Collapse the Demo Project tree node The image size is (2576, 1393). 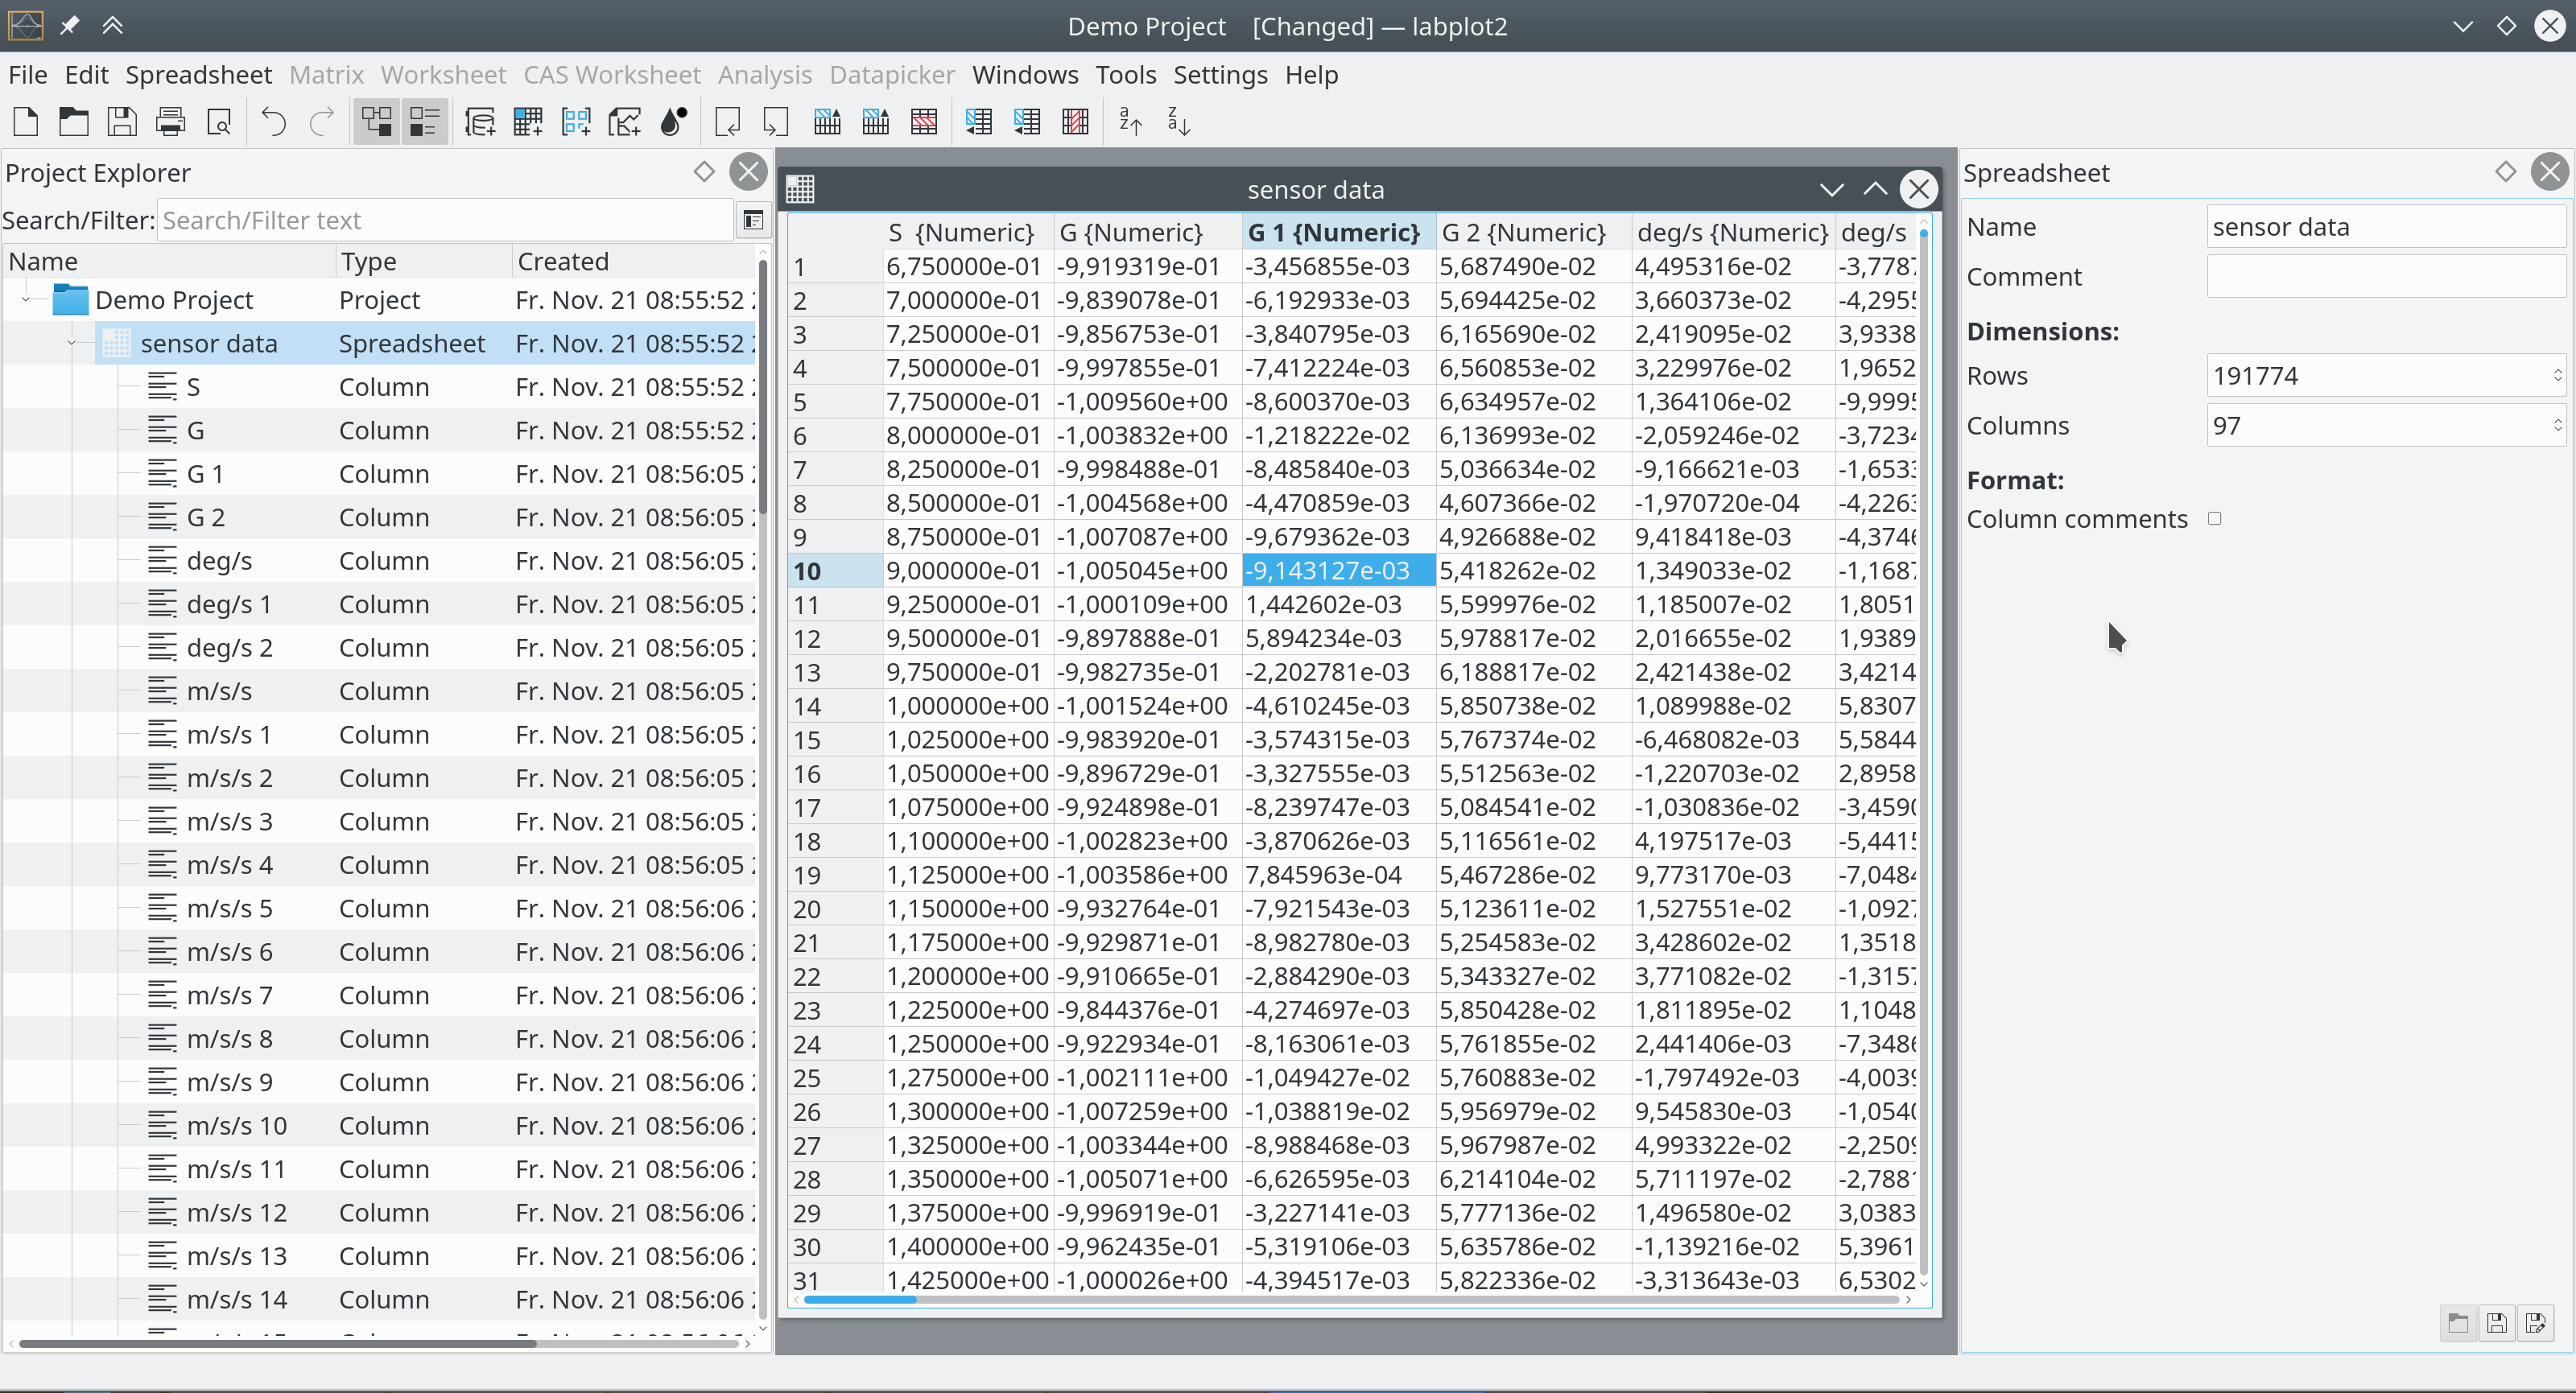(26, 299)
